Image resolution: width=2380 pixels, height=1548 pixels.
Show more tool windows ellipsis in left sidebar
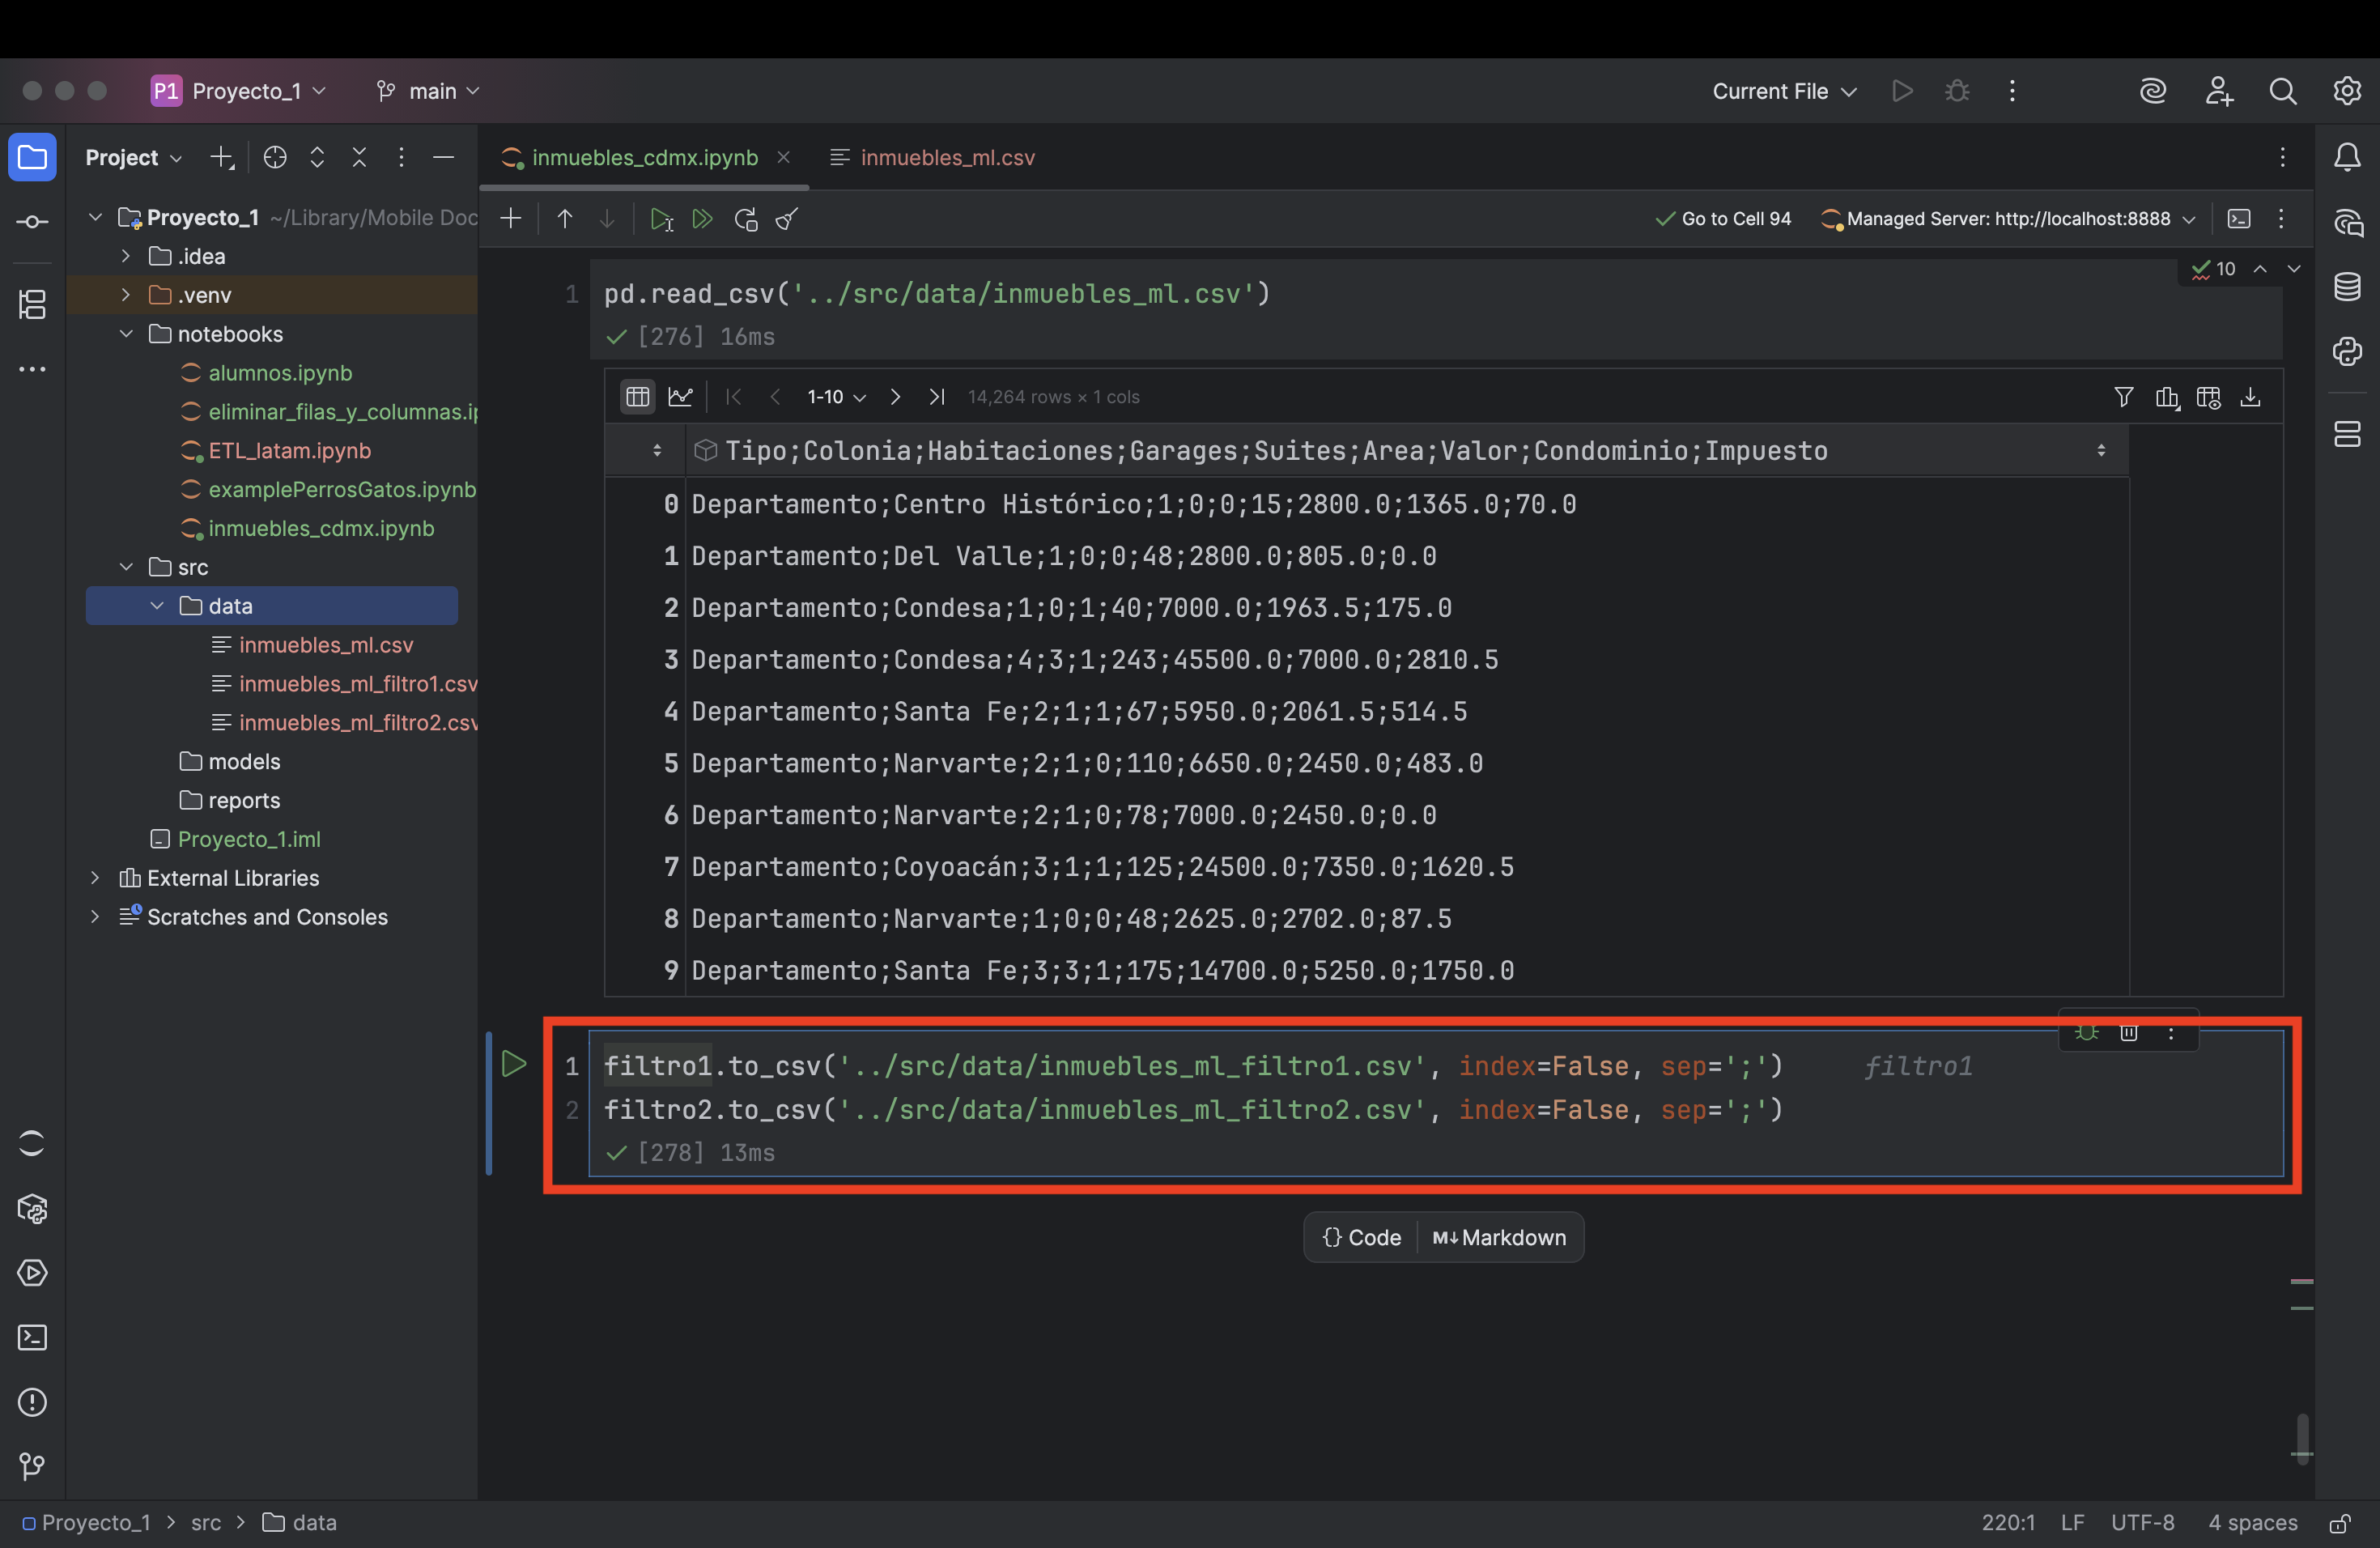pyautogui.click(x=32, y=369)
